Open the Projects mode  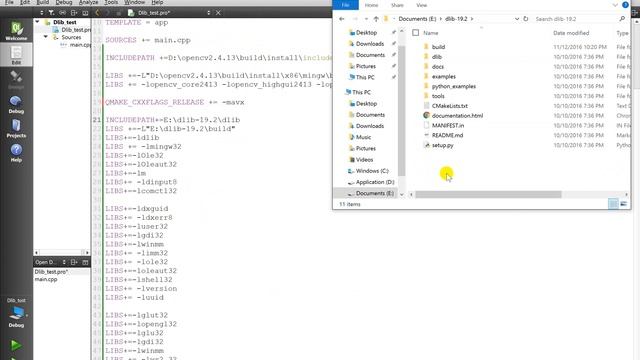(16, 128)
